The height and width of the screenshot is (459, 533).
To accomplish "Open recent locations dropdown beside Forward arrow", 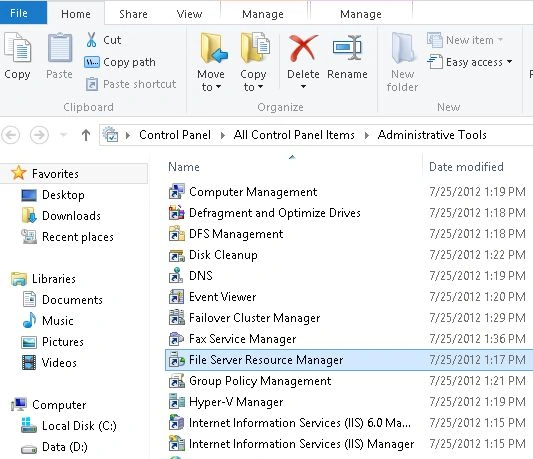I will click(63, 135).
